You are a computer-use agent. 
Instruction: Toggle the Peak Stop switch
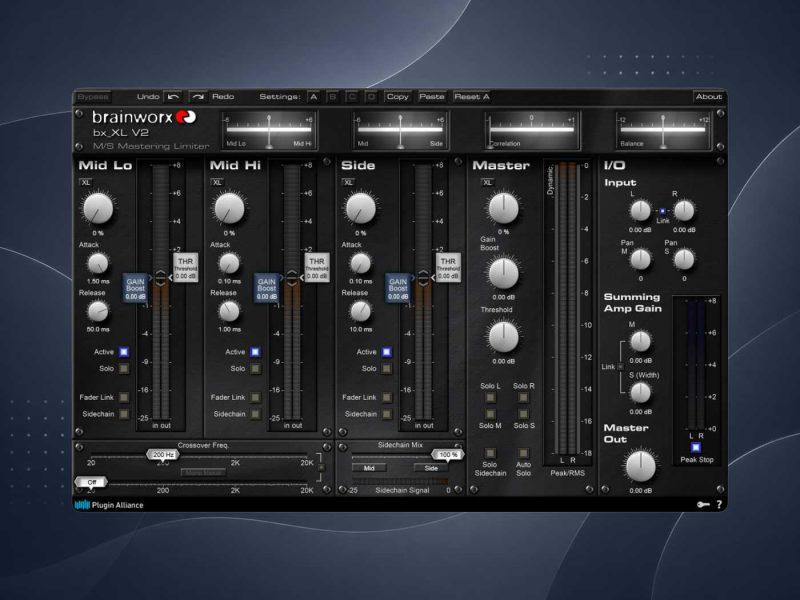coord(696,447)
